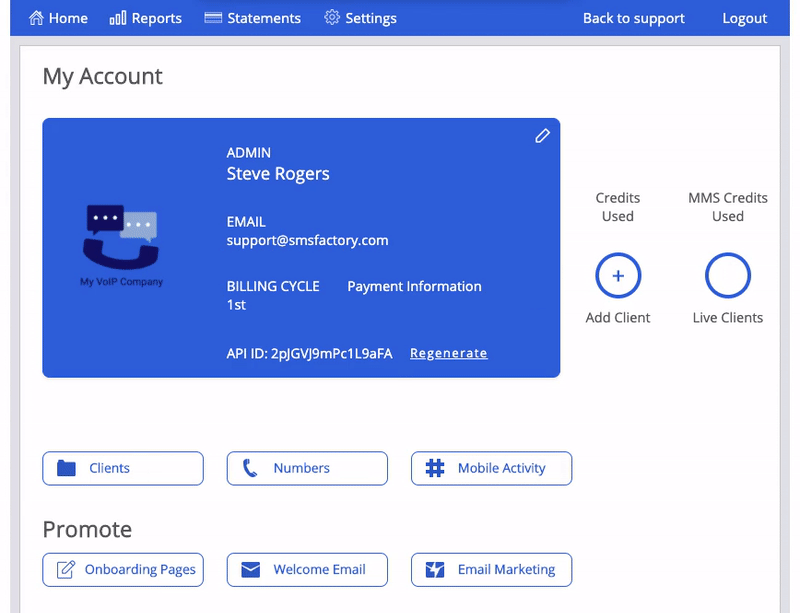Screen dimensions: 800x613
Task: Click the hash icon on Mobile Activity
Action: point(435,468)
